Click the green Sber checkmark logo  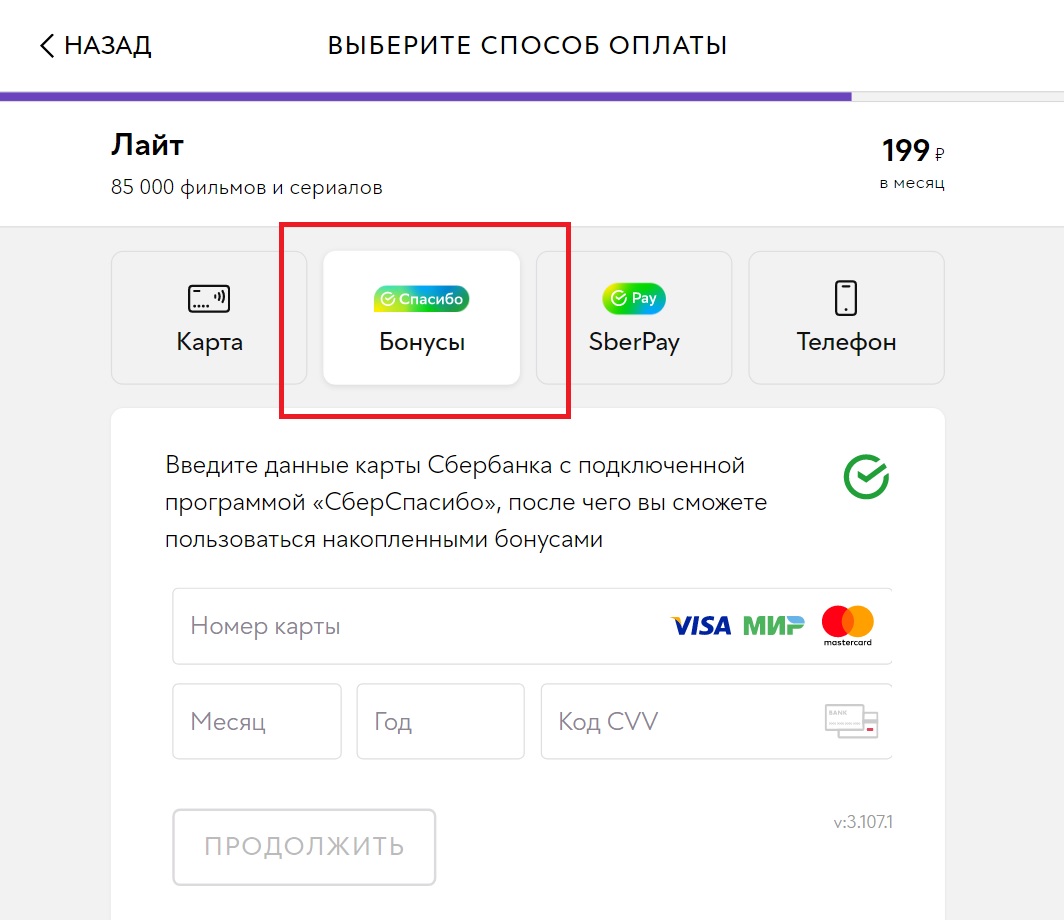tap(866, 477)
